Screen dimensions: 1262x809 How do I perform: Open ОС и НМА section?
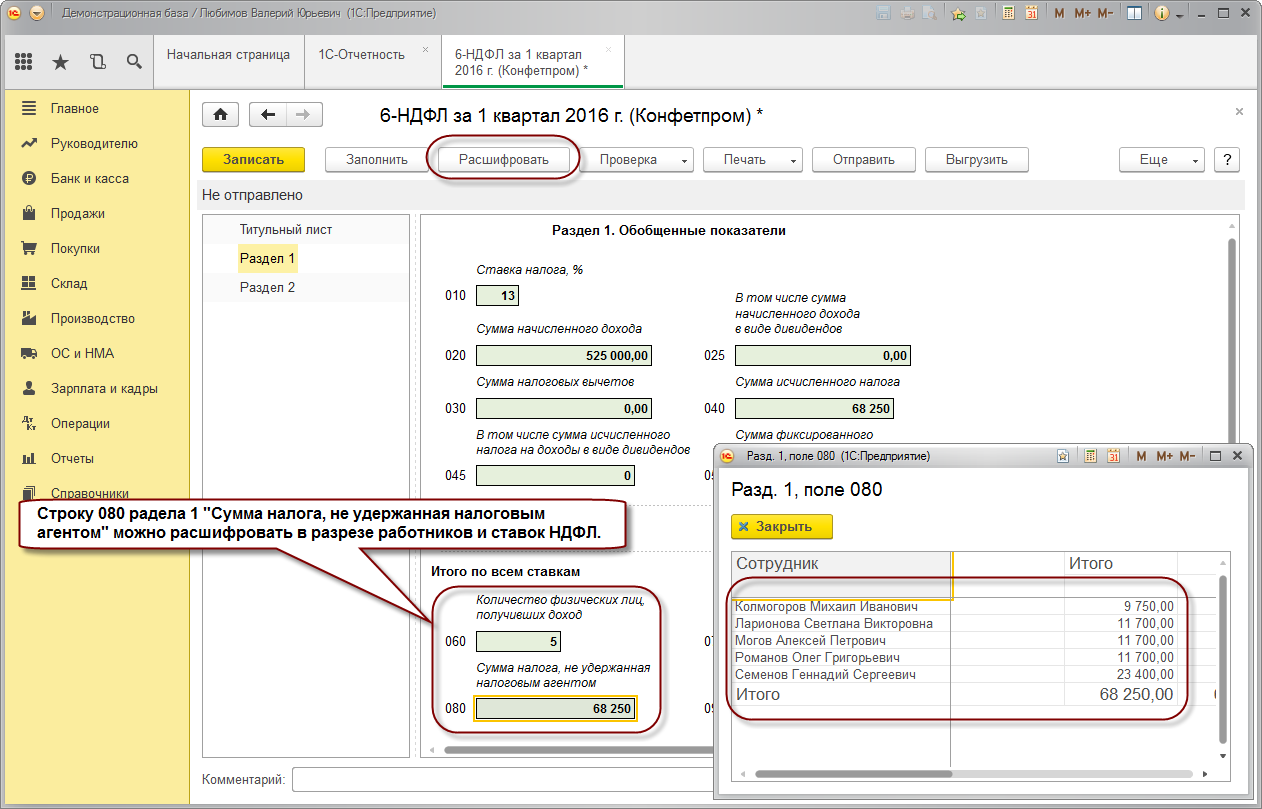tap(83, 353)
